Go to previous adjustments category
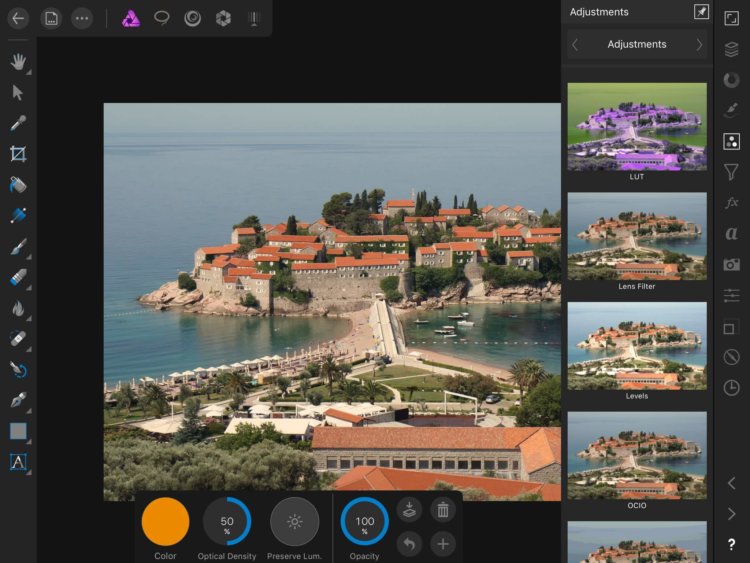 pos(575,45)
